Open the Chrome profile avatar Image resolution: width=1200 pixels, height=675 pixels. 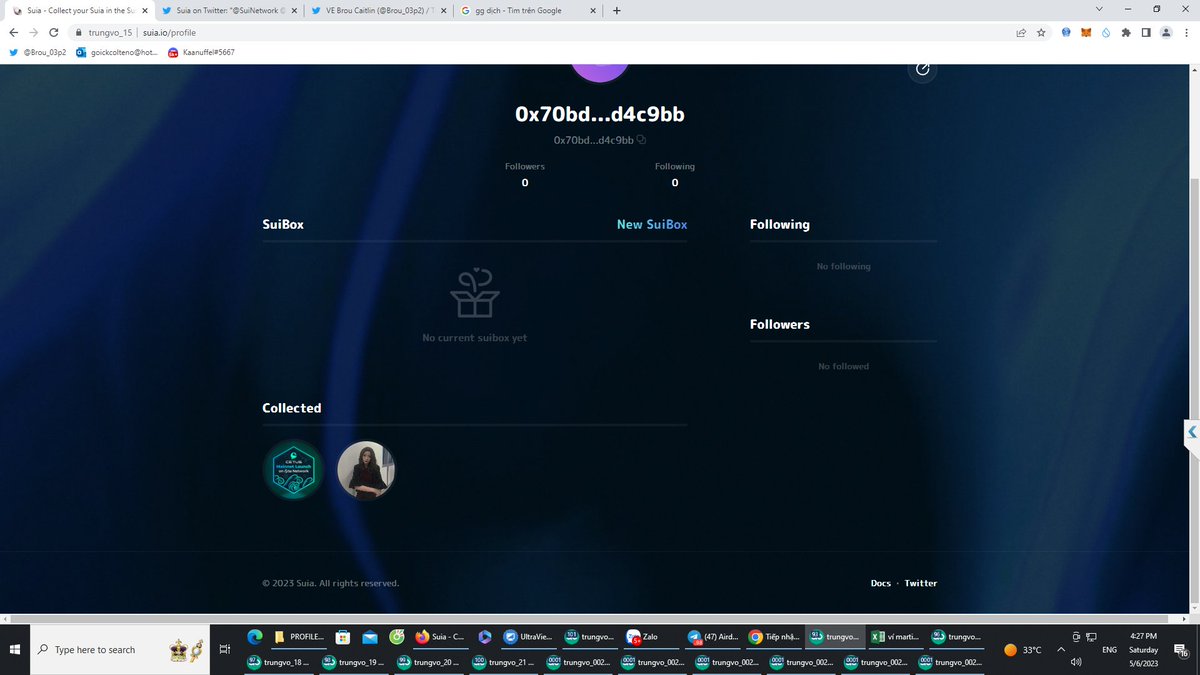[x=1166, y=32]
